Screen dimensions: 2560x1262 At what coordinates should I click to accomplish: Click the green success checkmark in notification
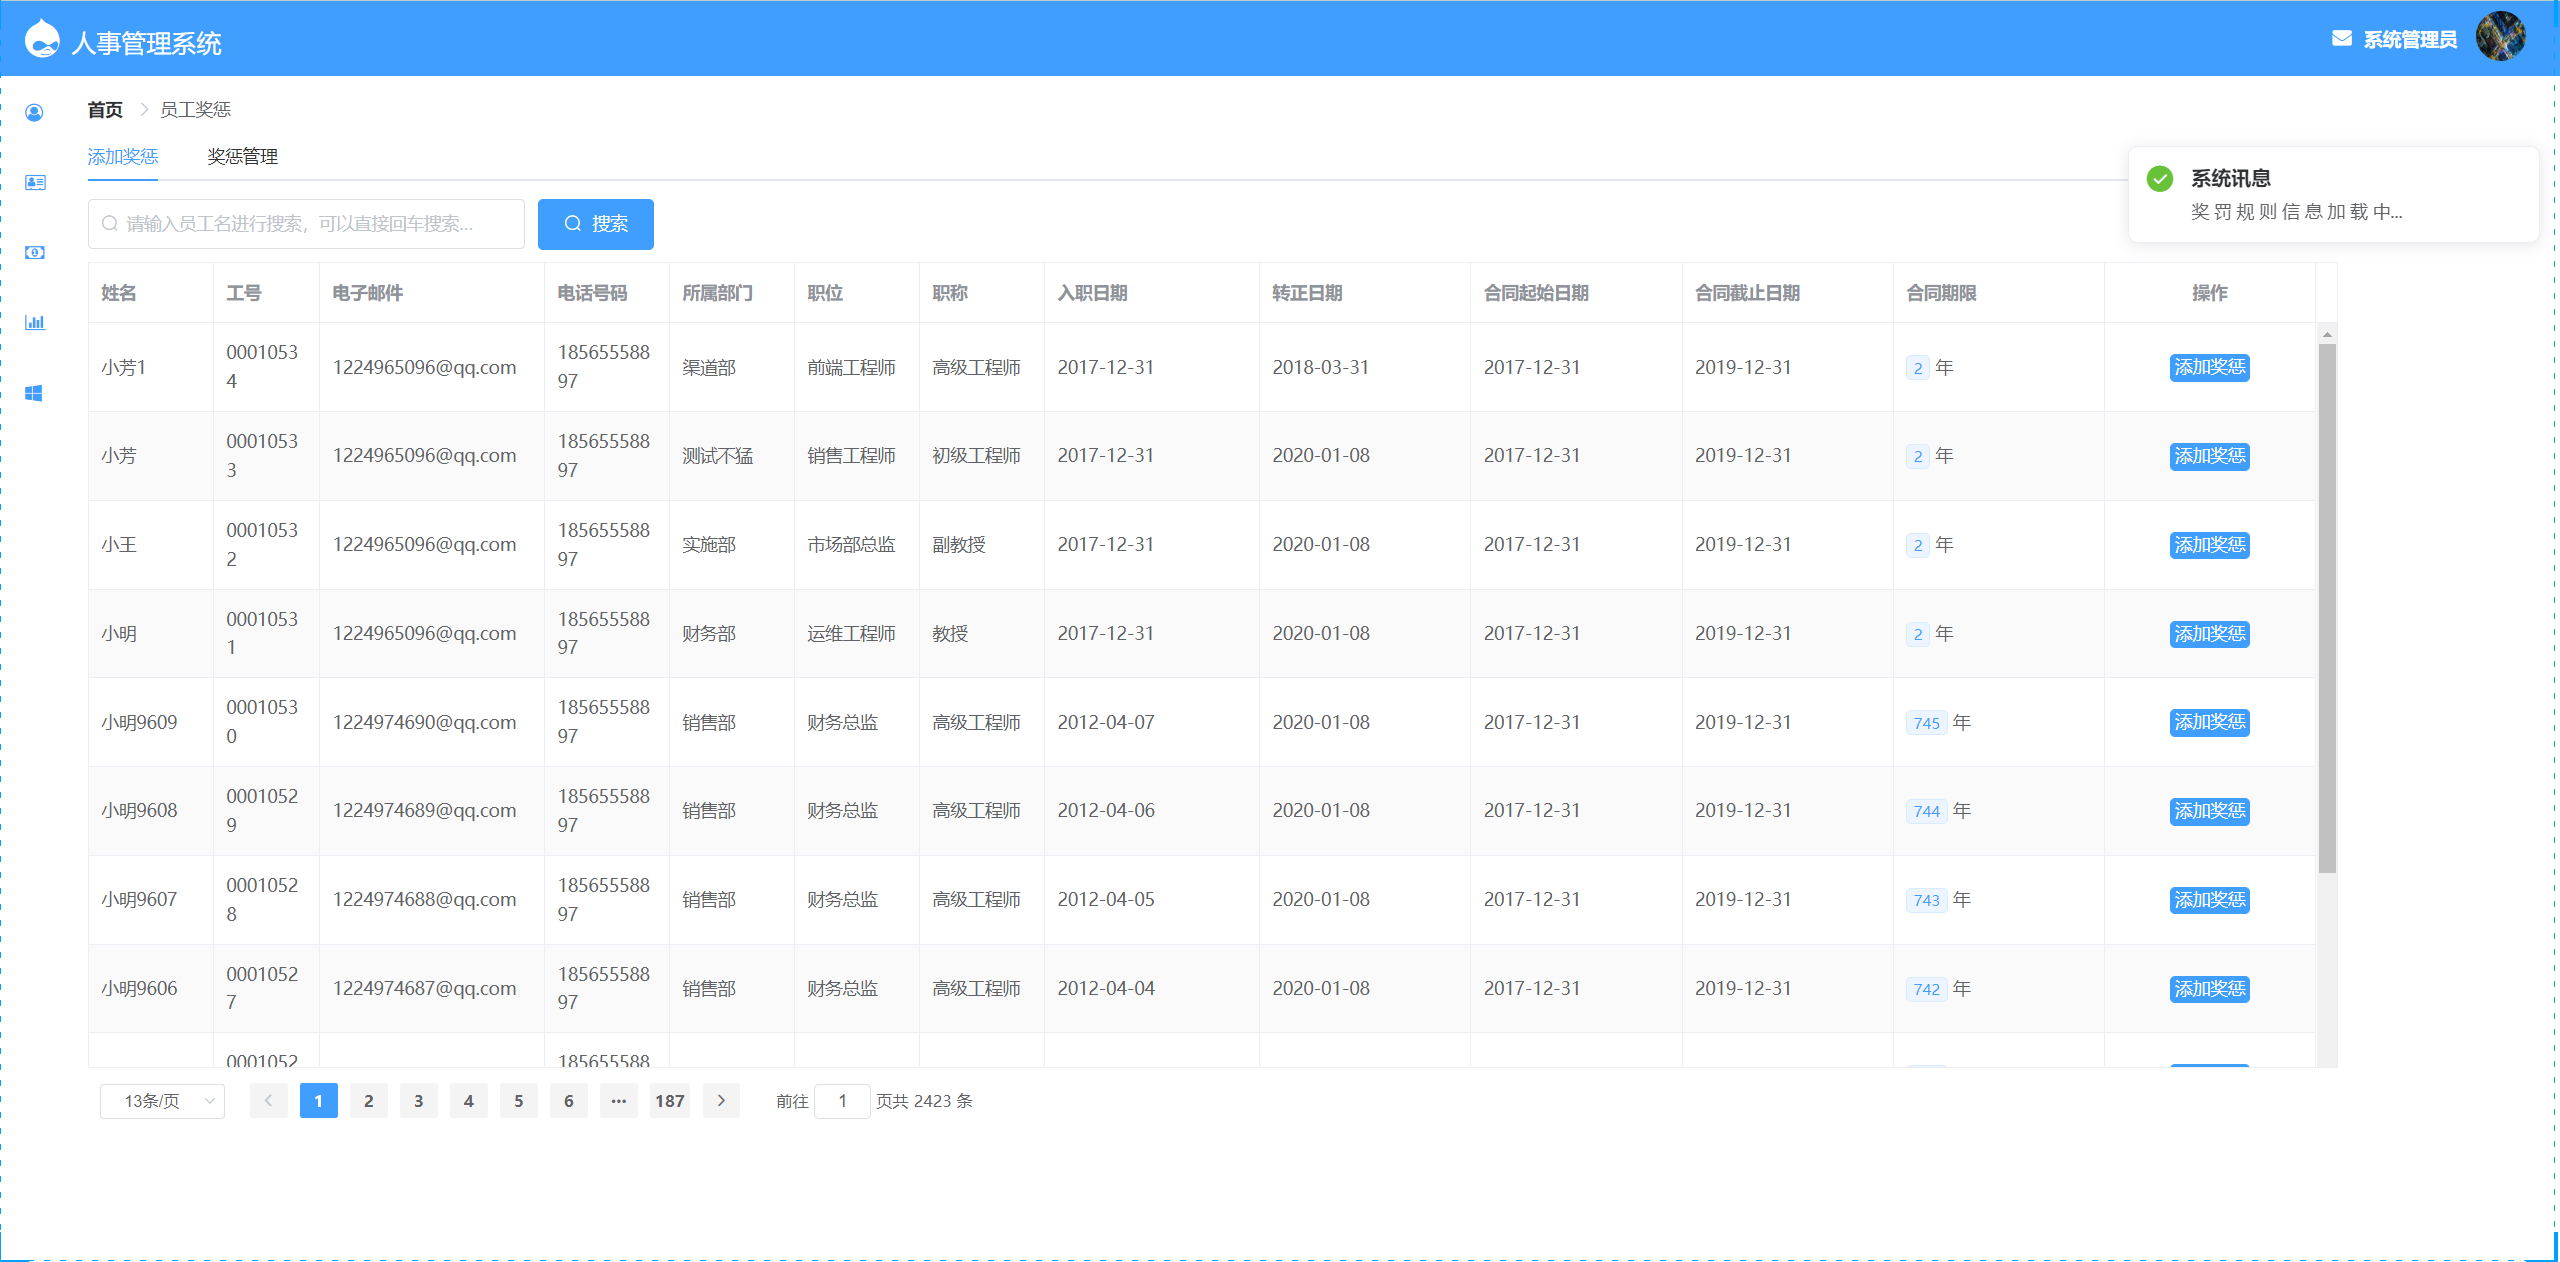[2160, 179]
